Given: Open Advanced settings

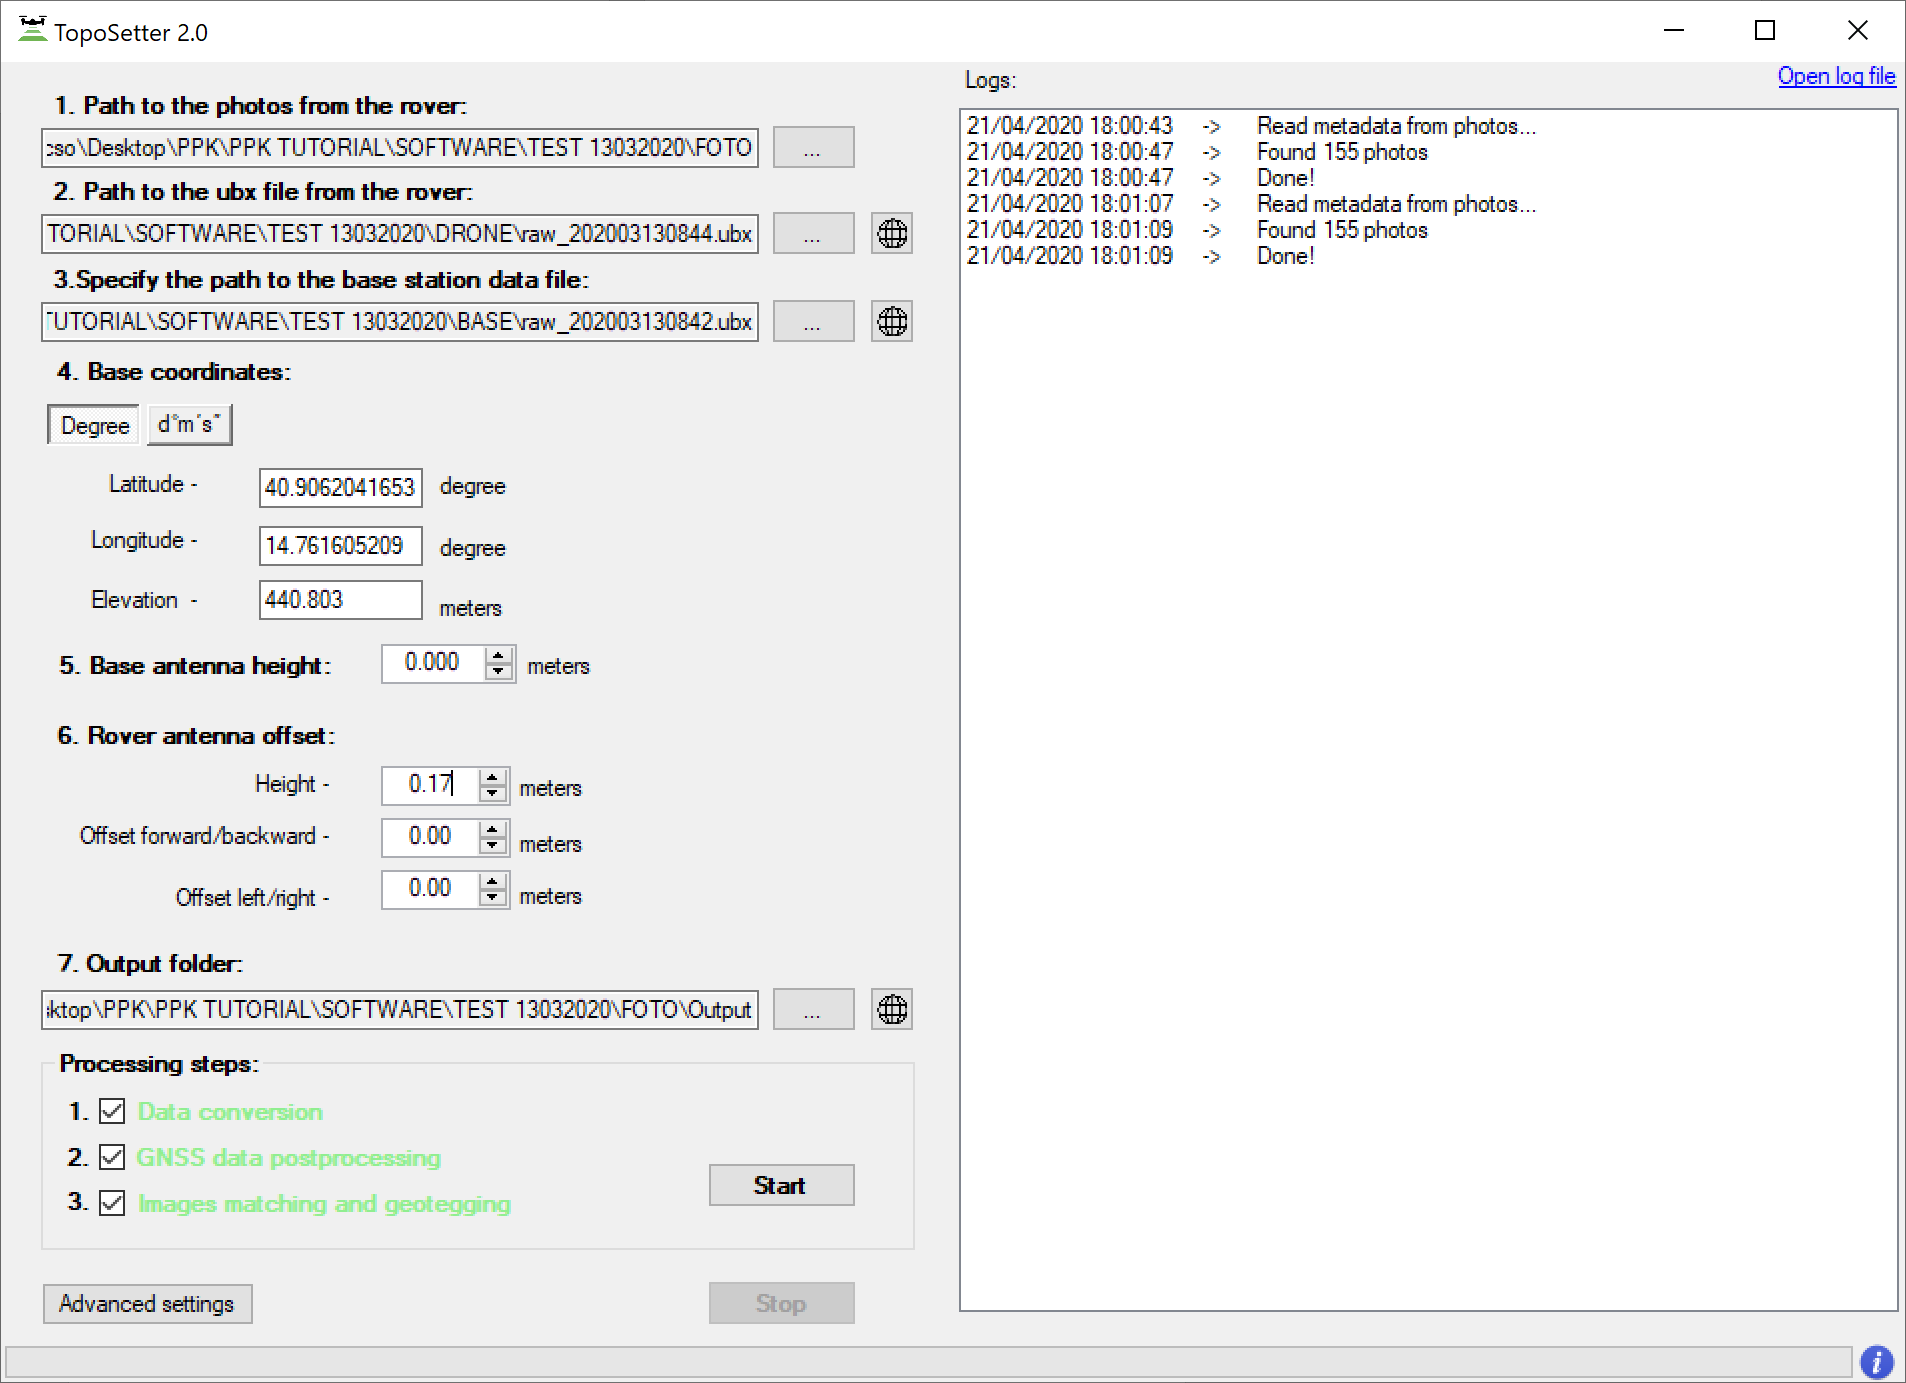Looking at the screenshot, I should pyautogui.click(x=147, y=1304).
